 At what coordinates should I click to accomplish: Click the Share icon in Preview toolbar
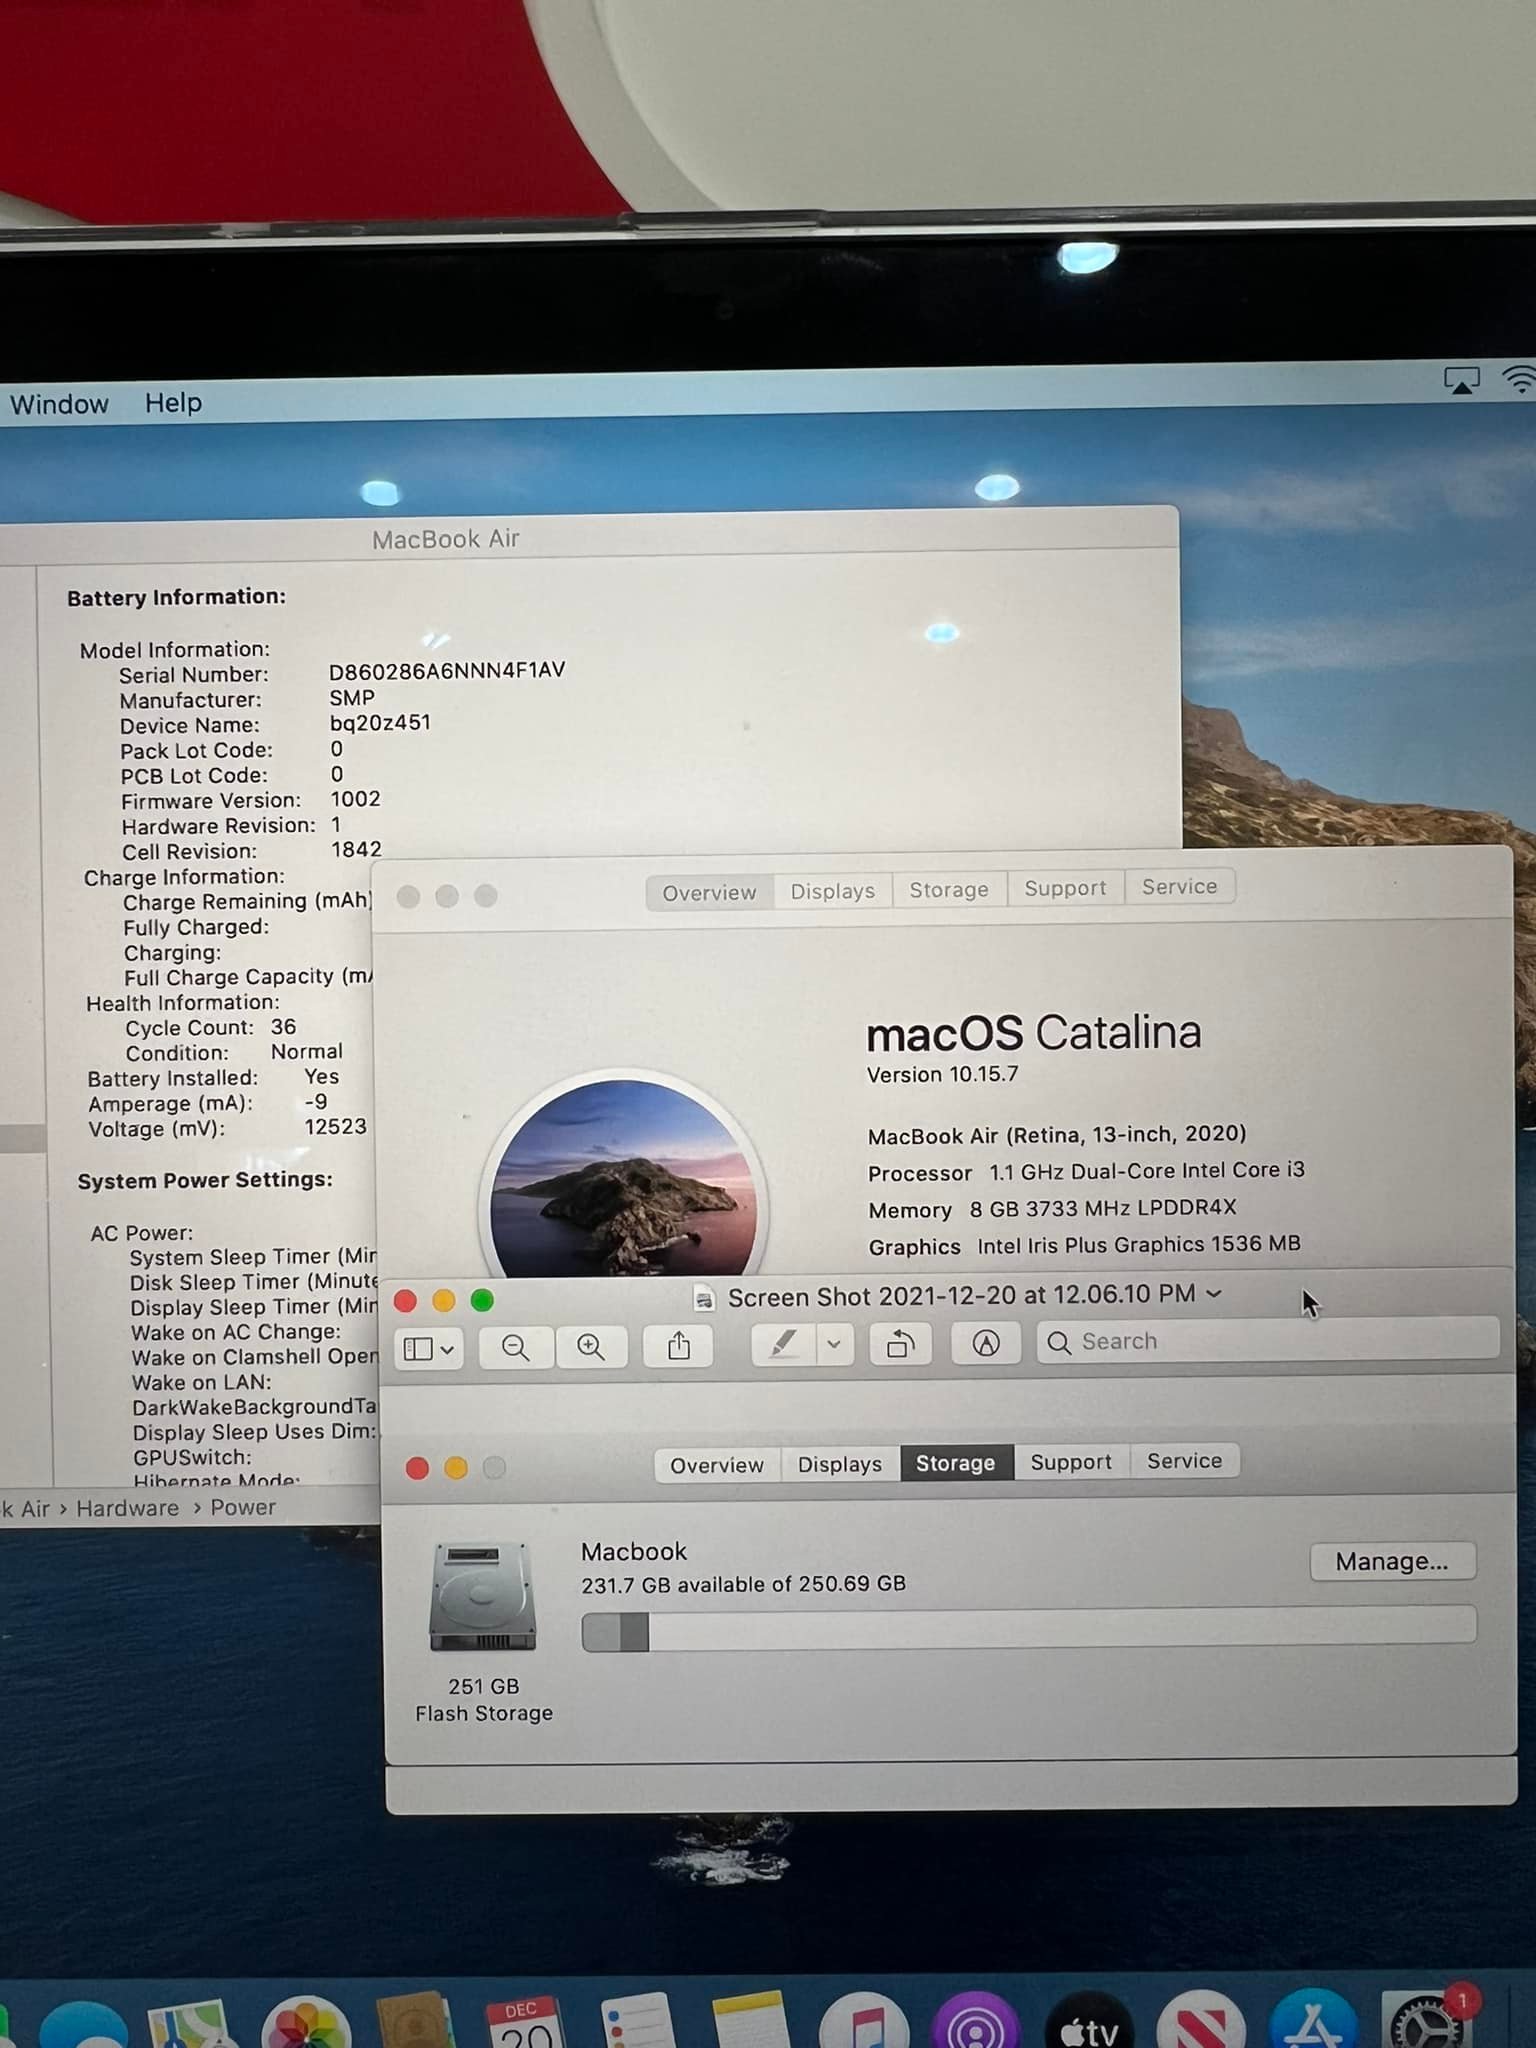coord(679,1346)
